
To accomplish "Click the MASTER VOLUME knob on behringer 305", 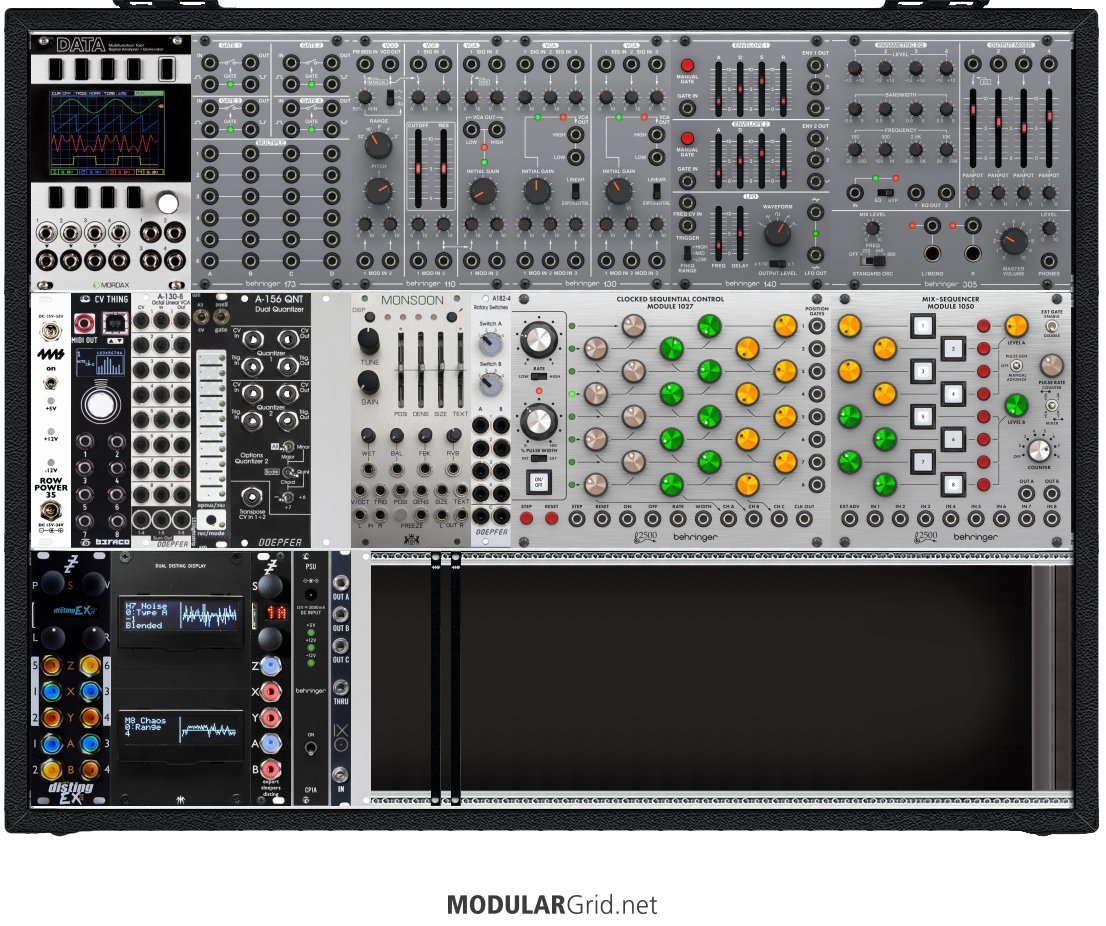I will click(1014, 241).
